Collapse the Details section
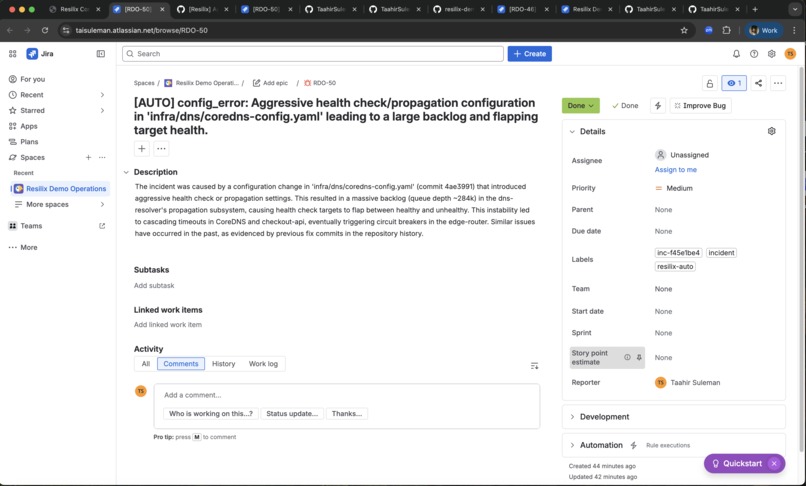The height and width of the screenshot is (486, 806). click(572, 132)
